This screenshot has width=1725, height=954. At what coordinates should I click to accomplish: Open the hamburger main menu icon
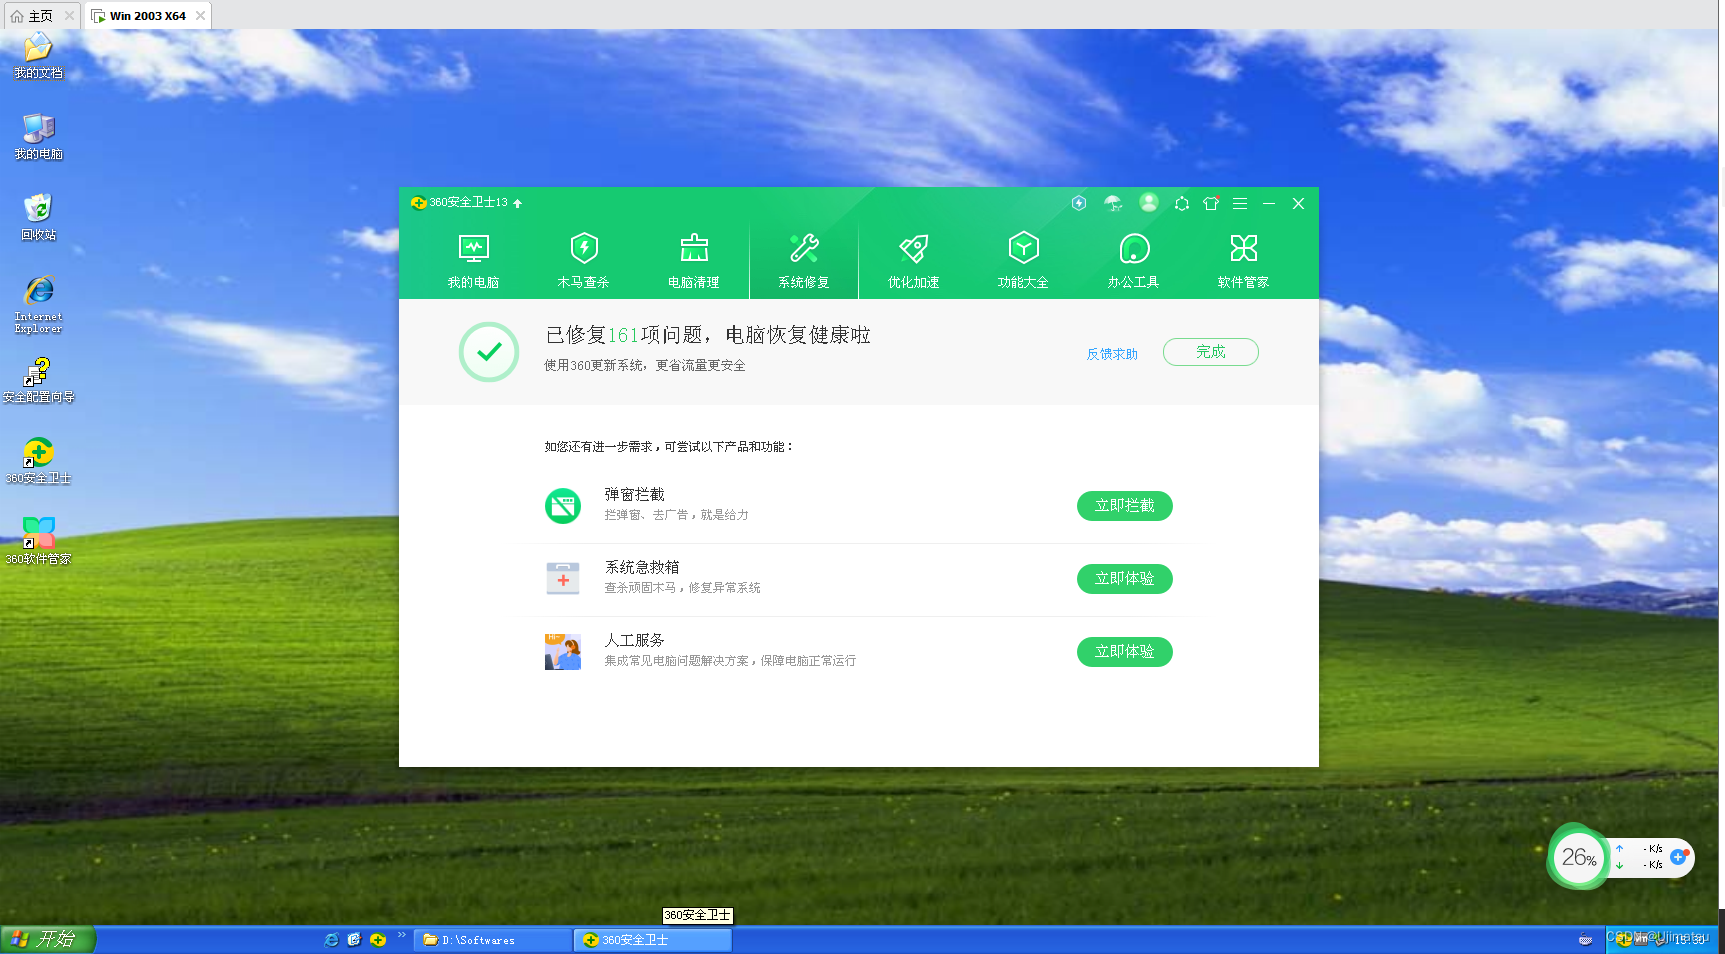click(1240, 203)
